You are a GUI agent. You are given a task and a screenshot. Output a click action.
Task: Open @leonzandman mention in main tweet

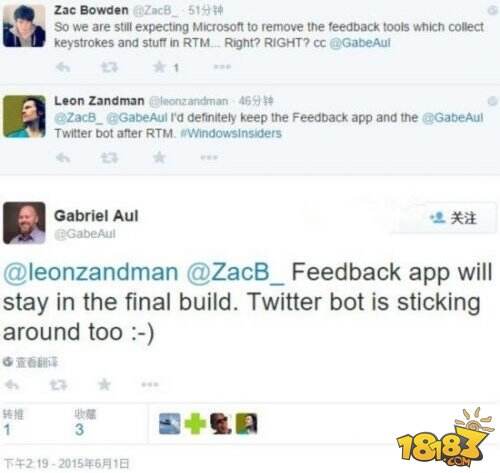tap(91, 272)
